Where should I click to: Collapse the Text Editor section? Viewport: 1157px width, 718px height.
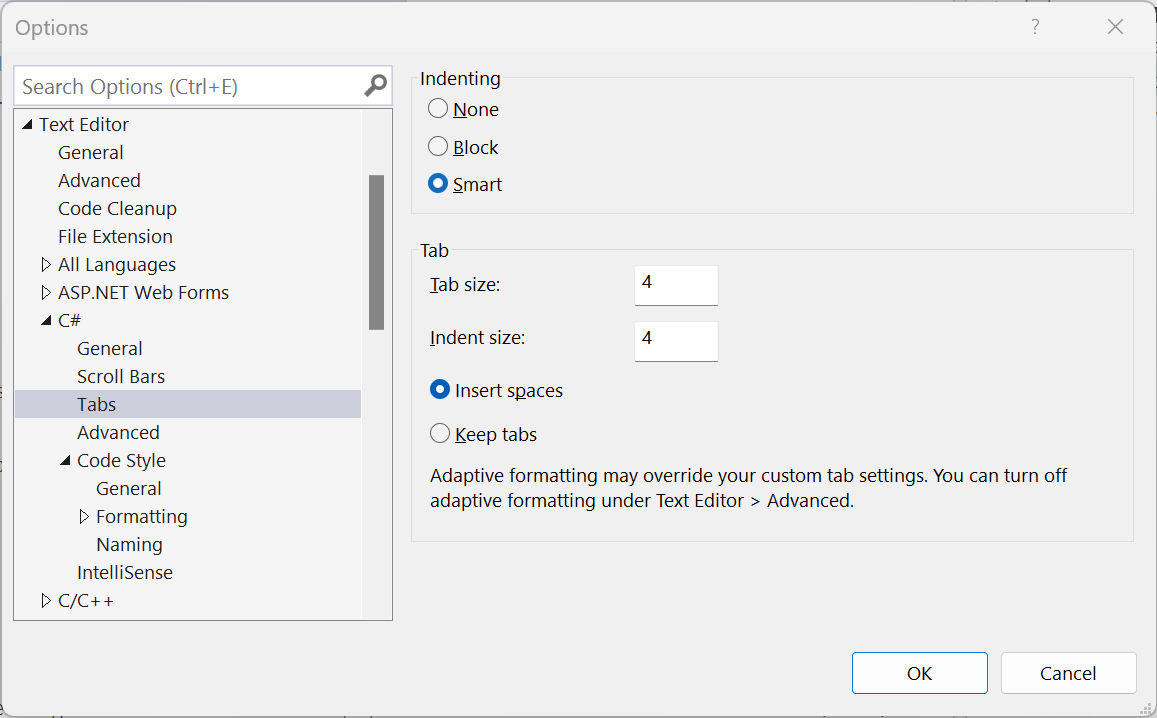pyautogui.click(x=25, y=124)
